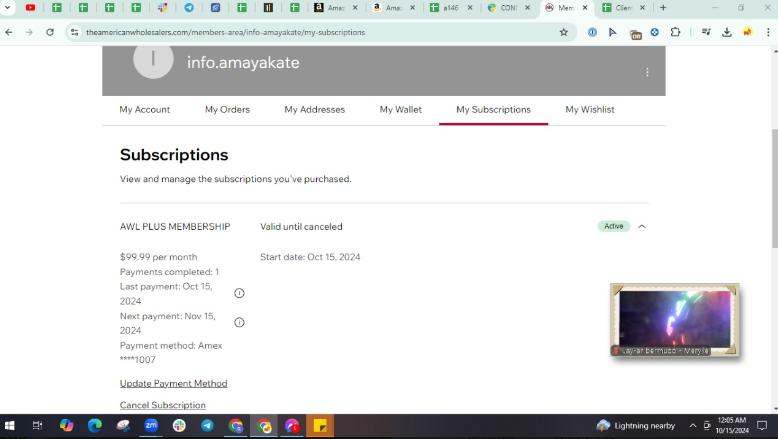Open the 1Password extension

click(592, 32)
